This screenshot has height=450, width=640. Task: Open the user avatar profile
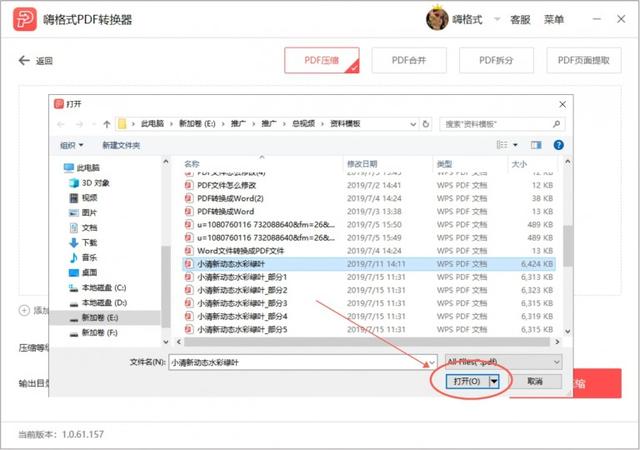click(437, 18)
